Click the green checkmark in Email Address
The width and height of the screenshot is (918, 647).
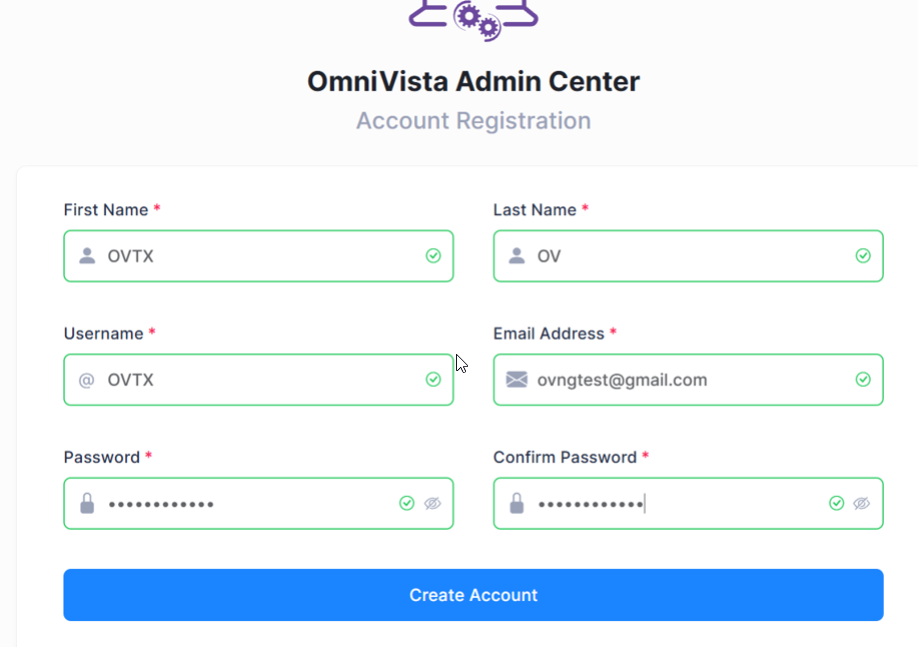point(863,380)
